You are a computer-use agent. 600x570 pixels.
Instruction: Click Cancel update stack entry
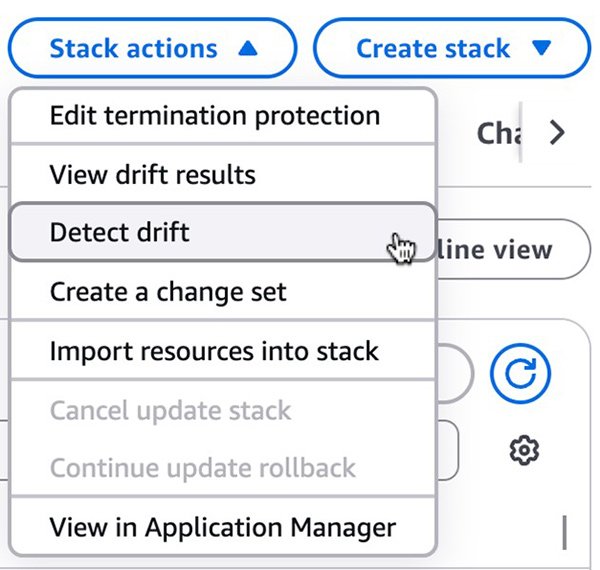click(170, 410)
